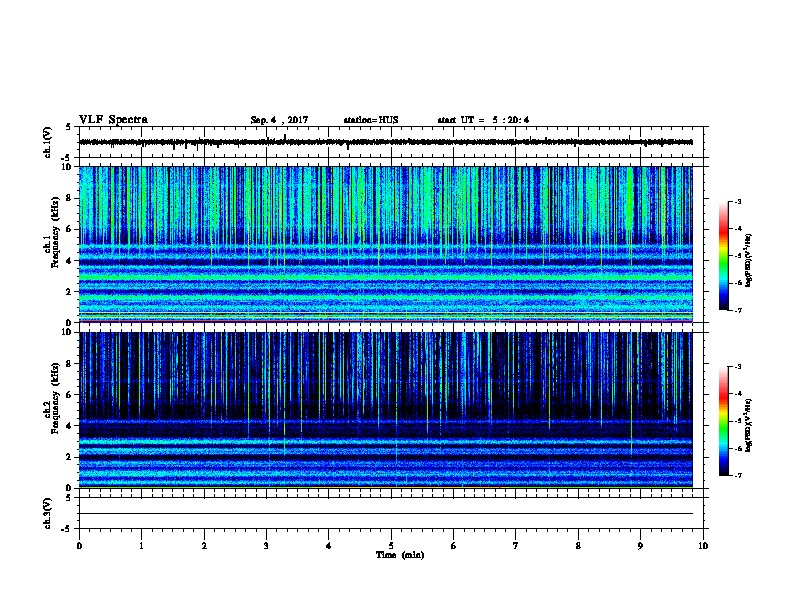Select the "ch.1(V)" waveform axis label

click(47, 142)
